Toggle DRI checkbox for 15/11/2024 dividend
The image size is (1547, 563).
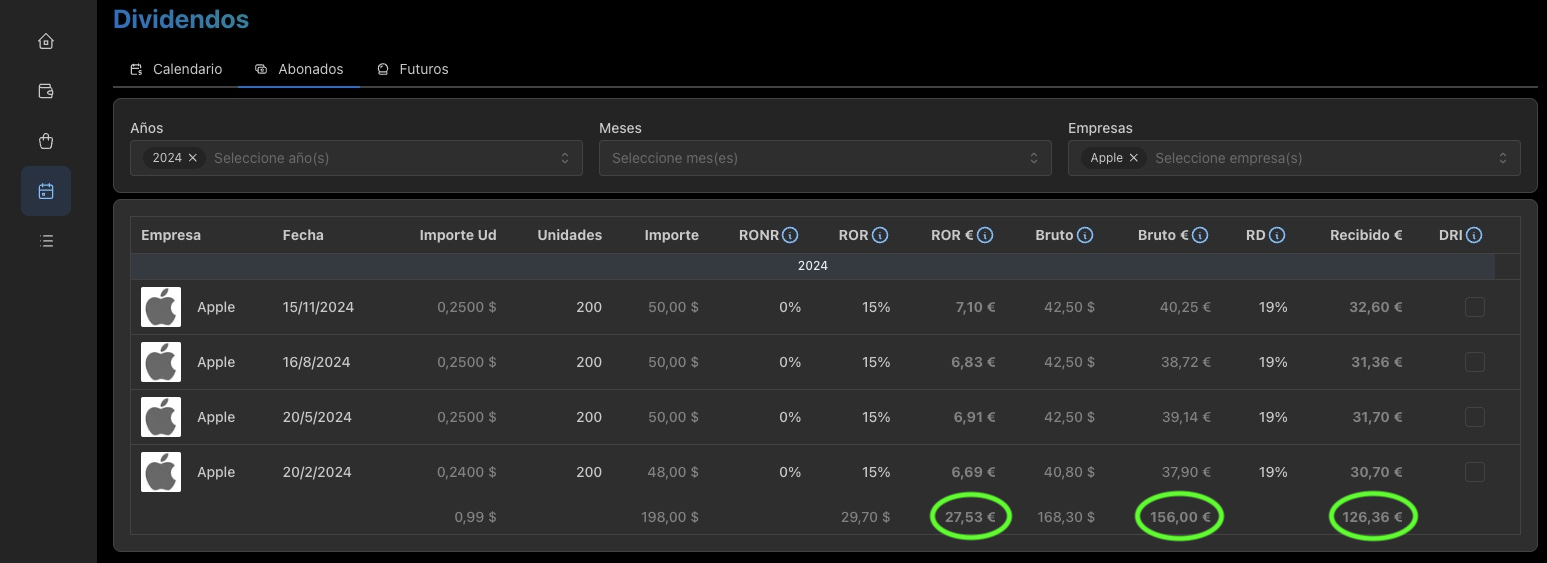point(1475,307)
